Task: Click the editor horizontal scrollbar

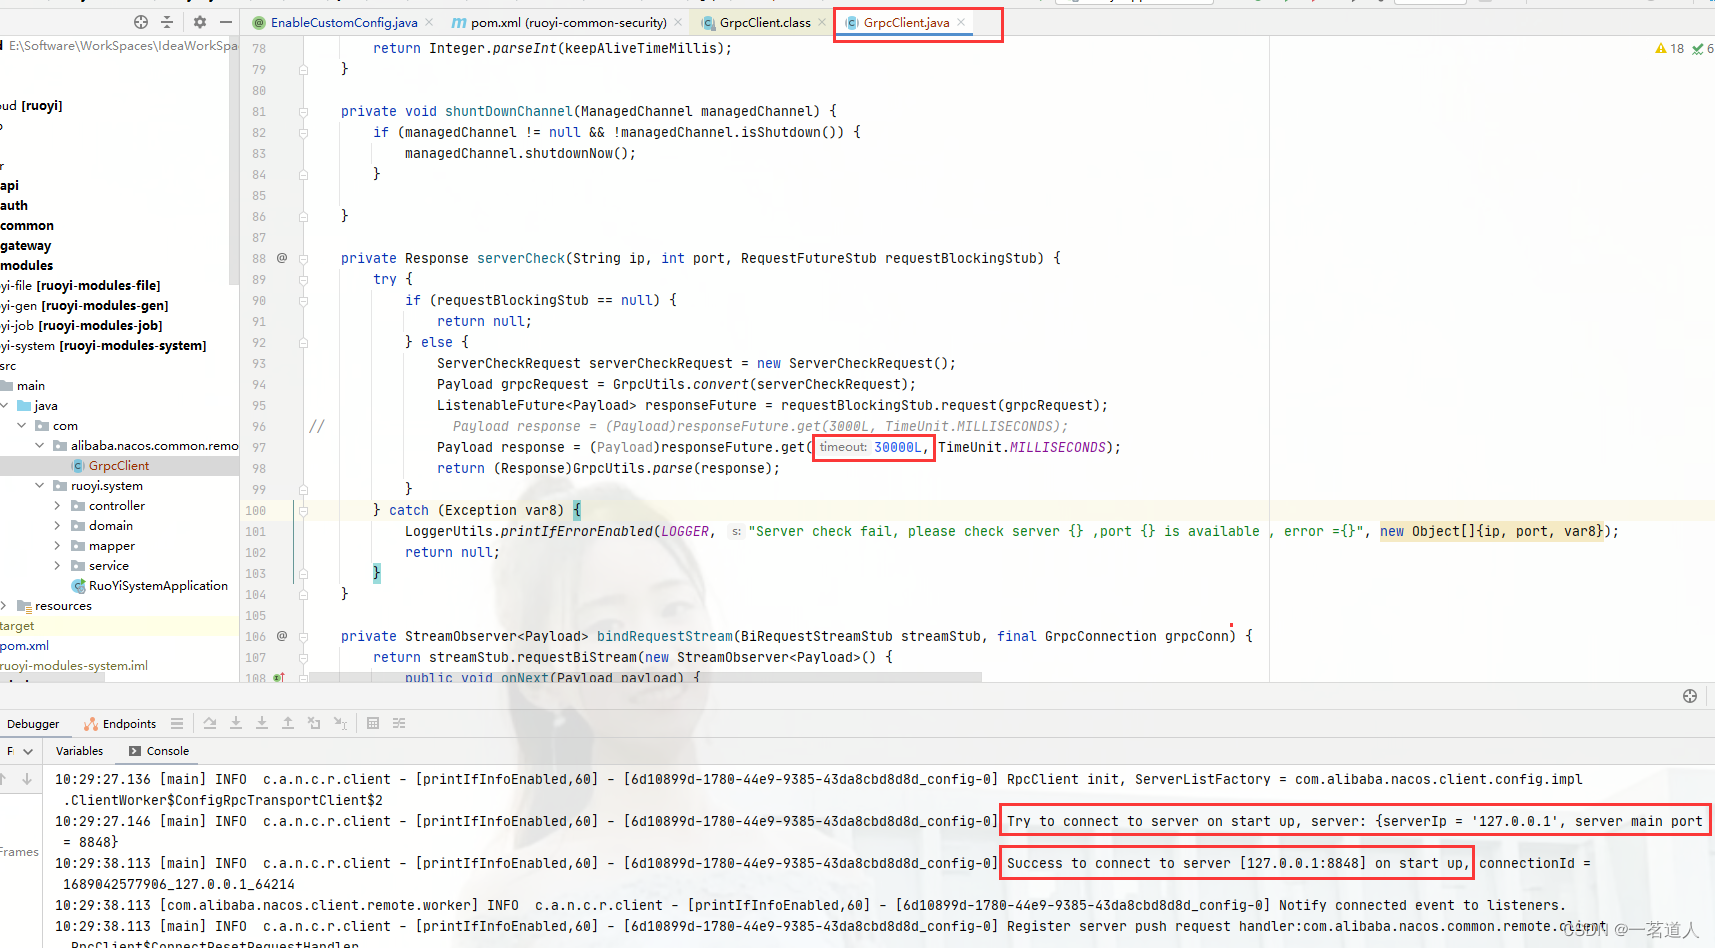Action: tap(646, 677)
